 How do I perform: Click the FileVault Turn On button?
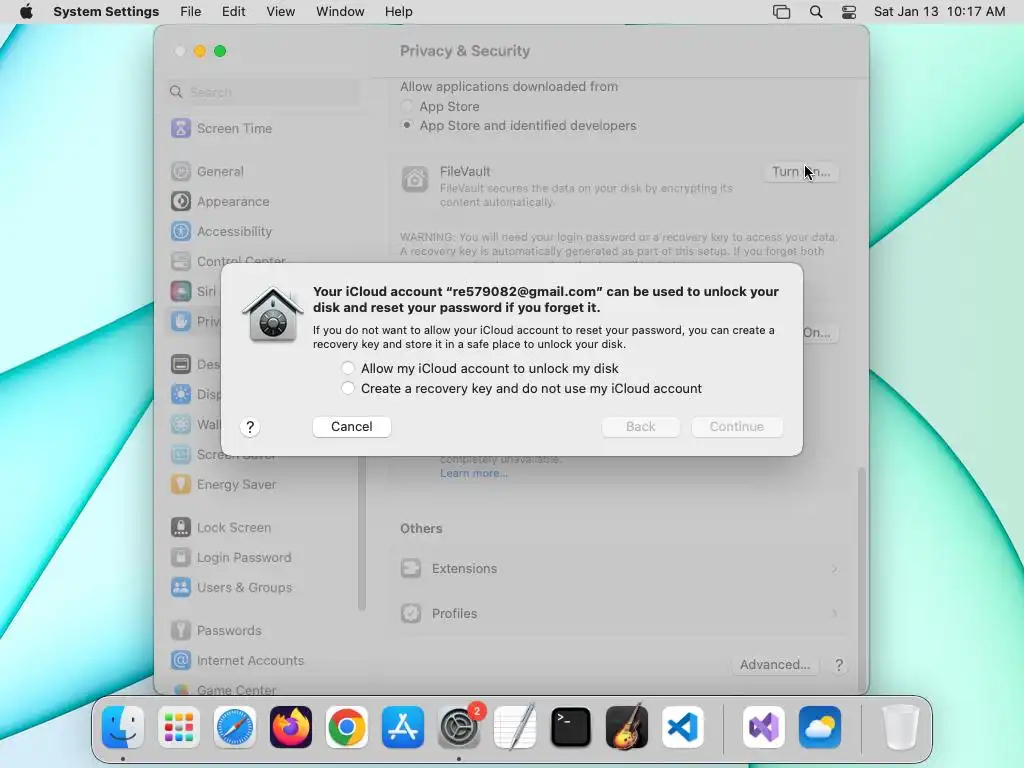click(801, 172)
